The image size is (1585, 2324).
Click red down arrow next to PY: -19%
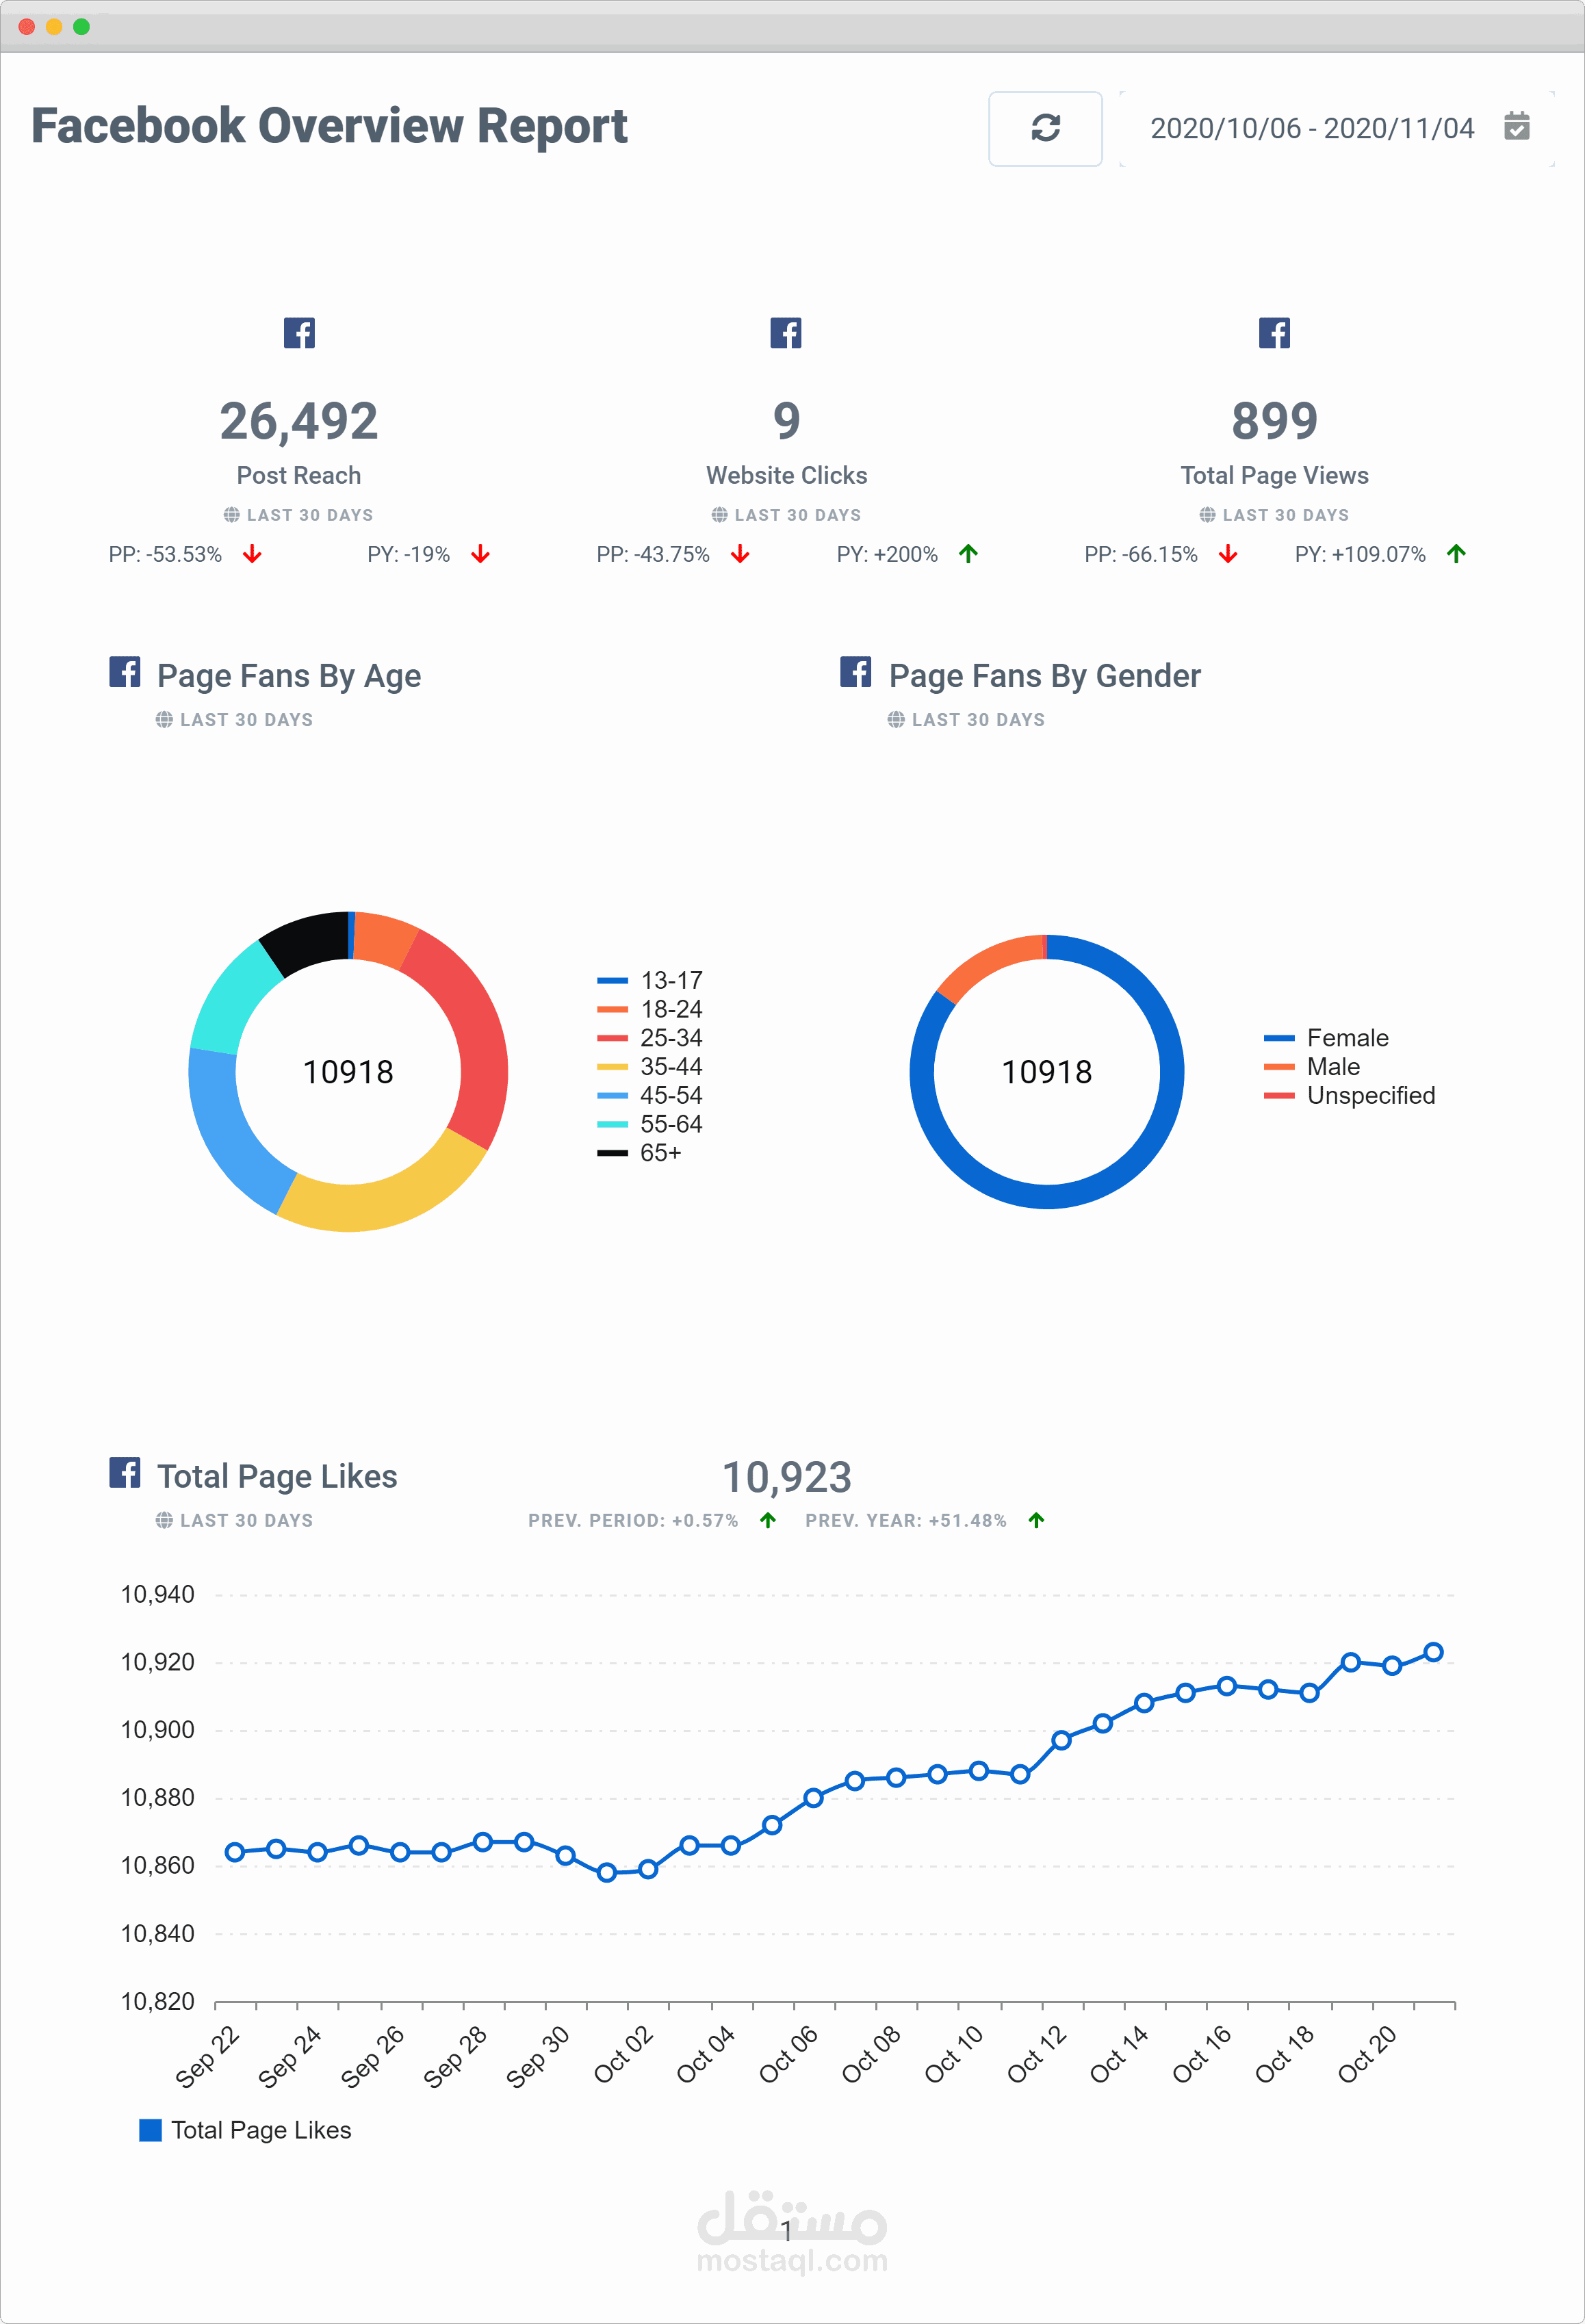coord(481,554)
